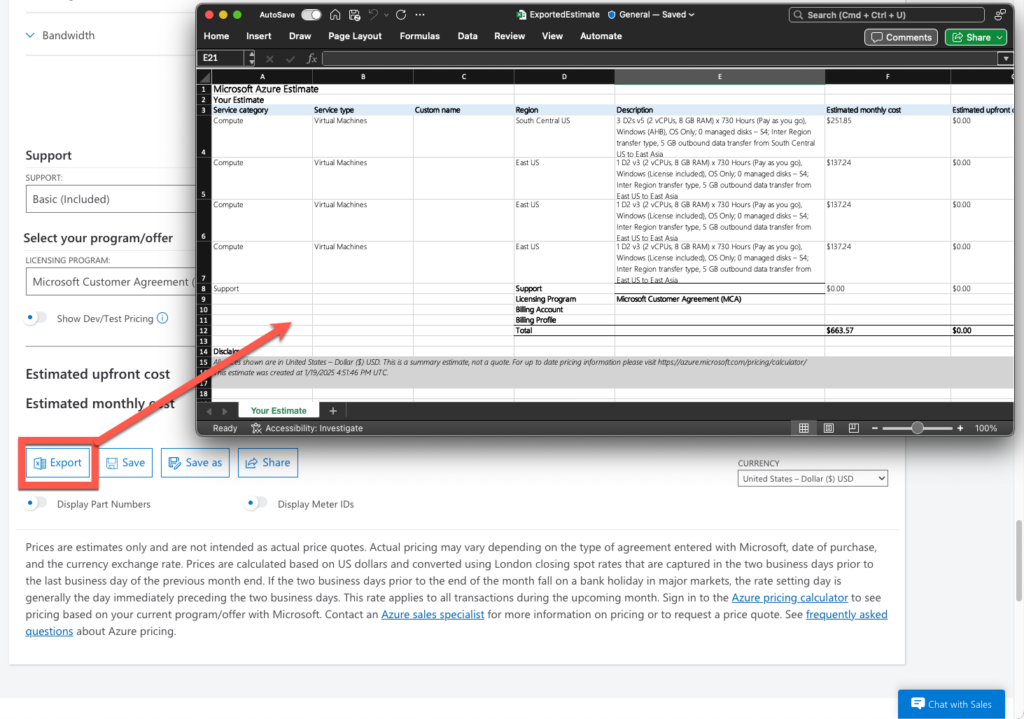Click the Name Box stepper arrows
The width and height of the screenshot is (1024, 719).
click(251, 59)
